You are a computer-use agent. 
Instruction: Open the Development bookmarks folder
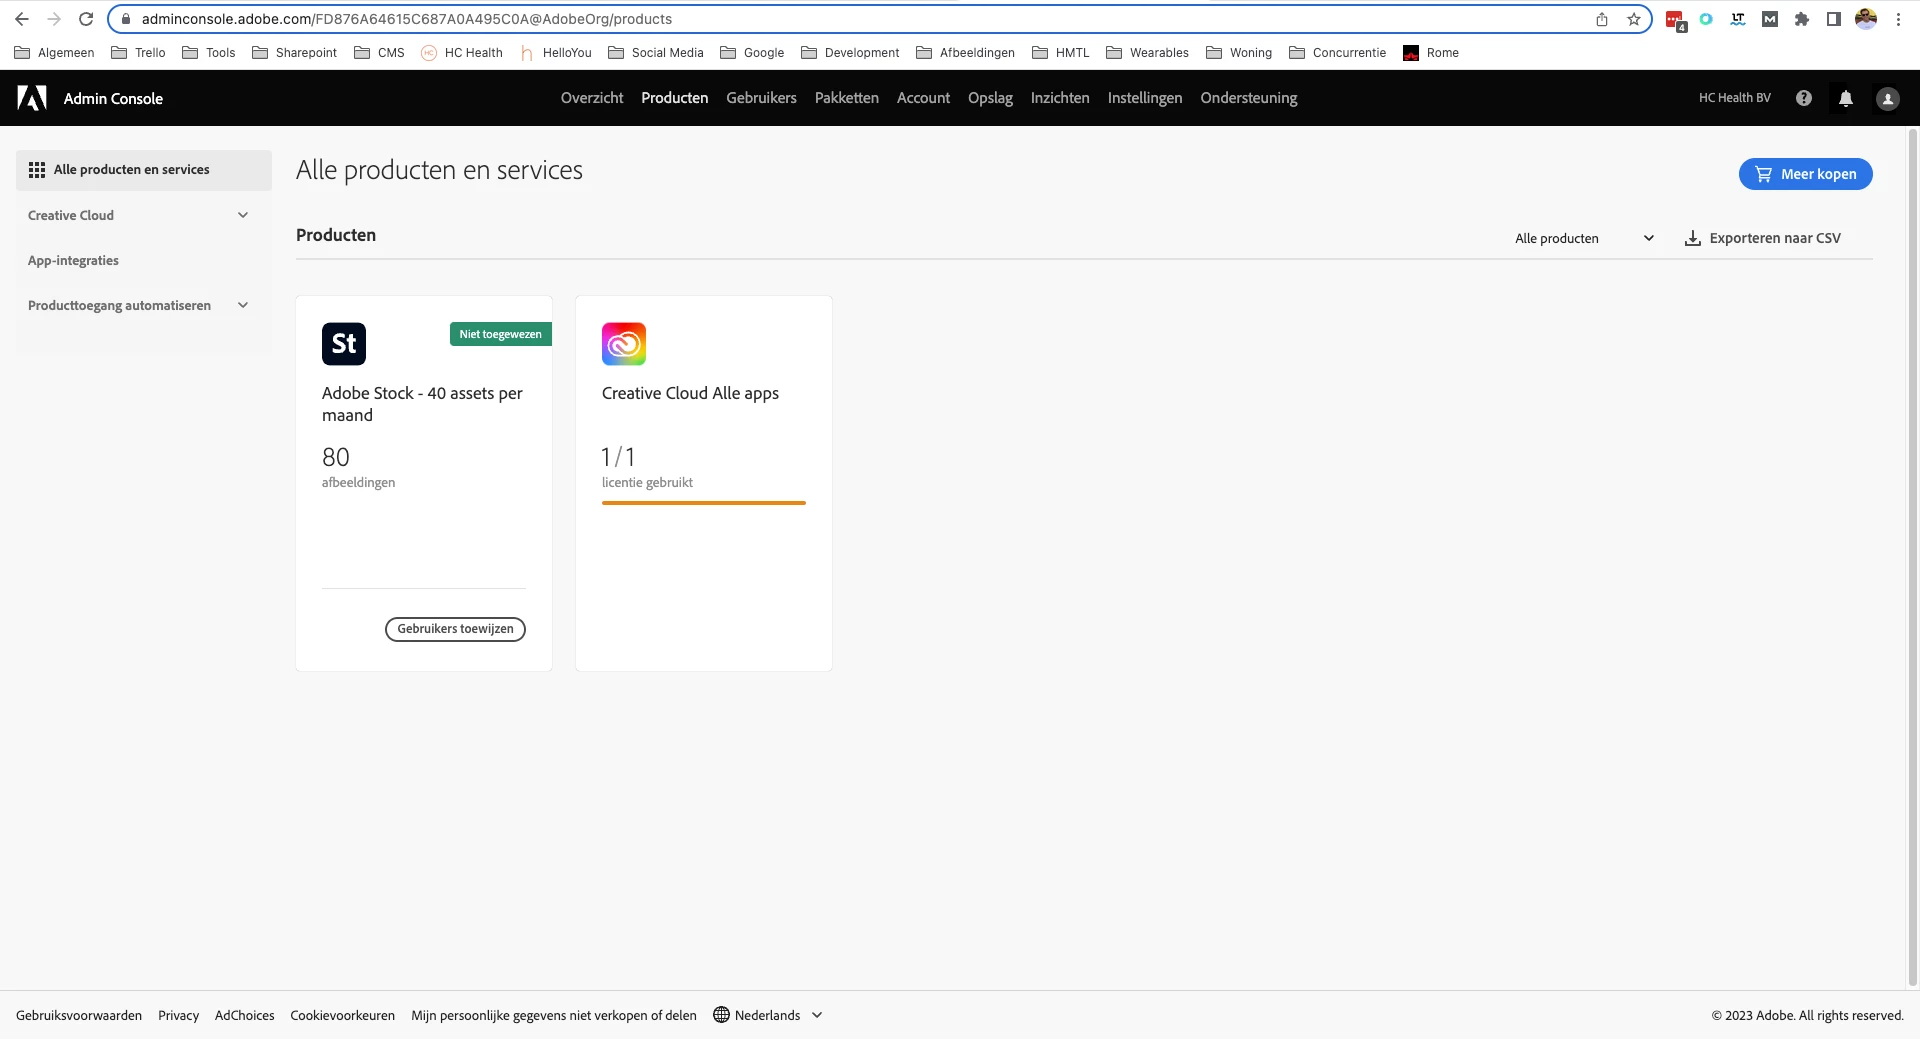click(850, 53)
